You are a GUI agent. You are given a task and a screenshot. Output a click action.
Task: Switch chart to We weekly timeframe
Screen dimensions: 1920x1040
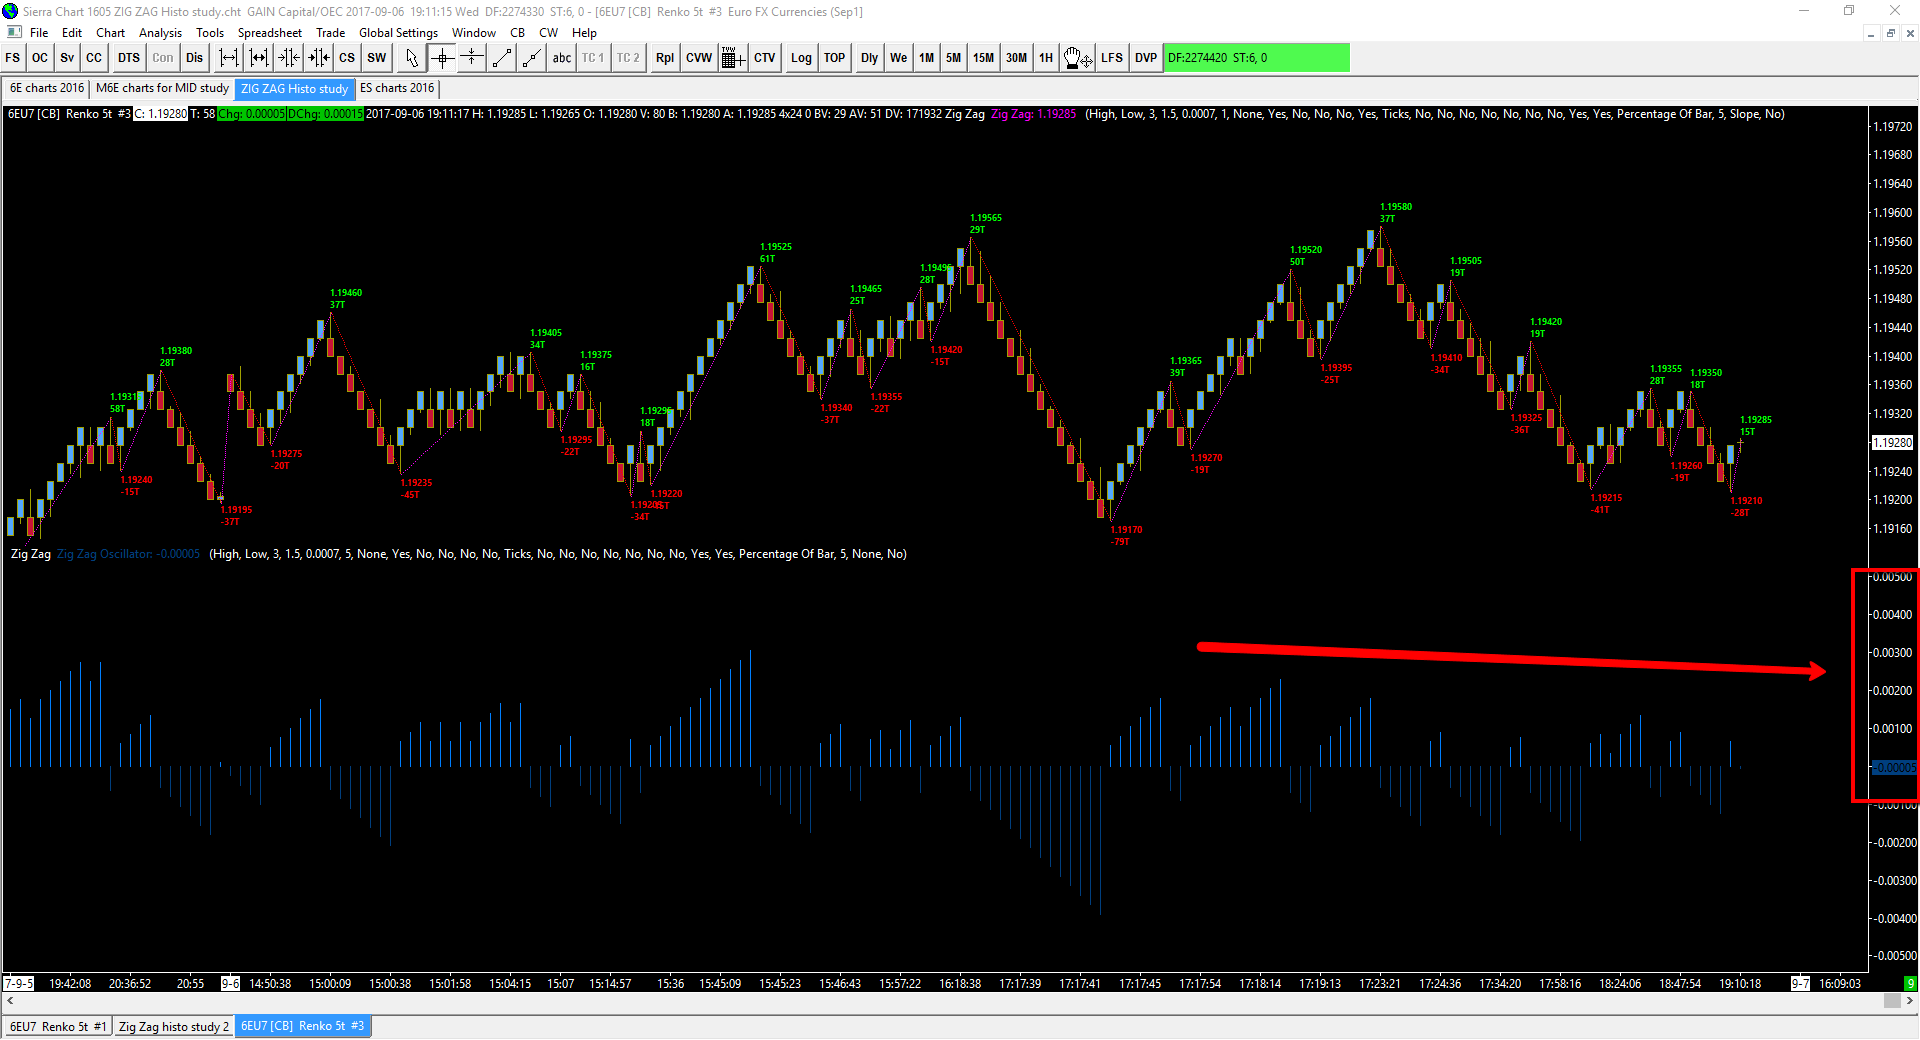pyautogui.click(x=899, y=58)
